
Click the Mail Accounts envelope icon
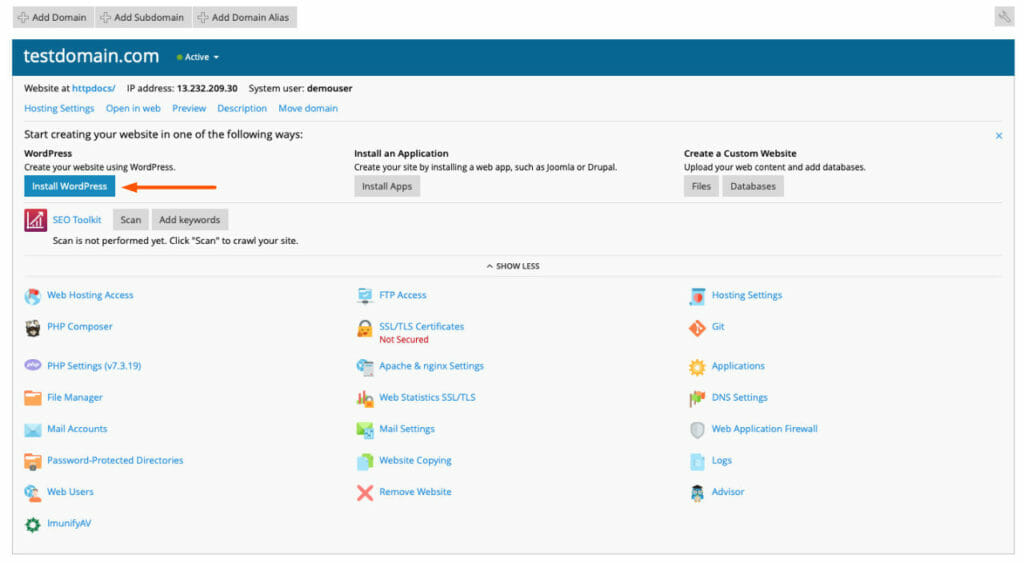point(33,429)
